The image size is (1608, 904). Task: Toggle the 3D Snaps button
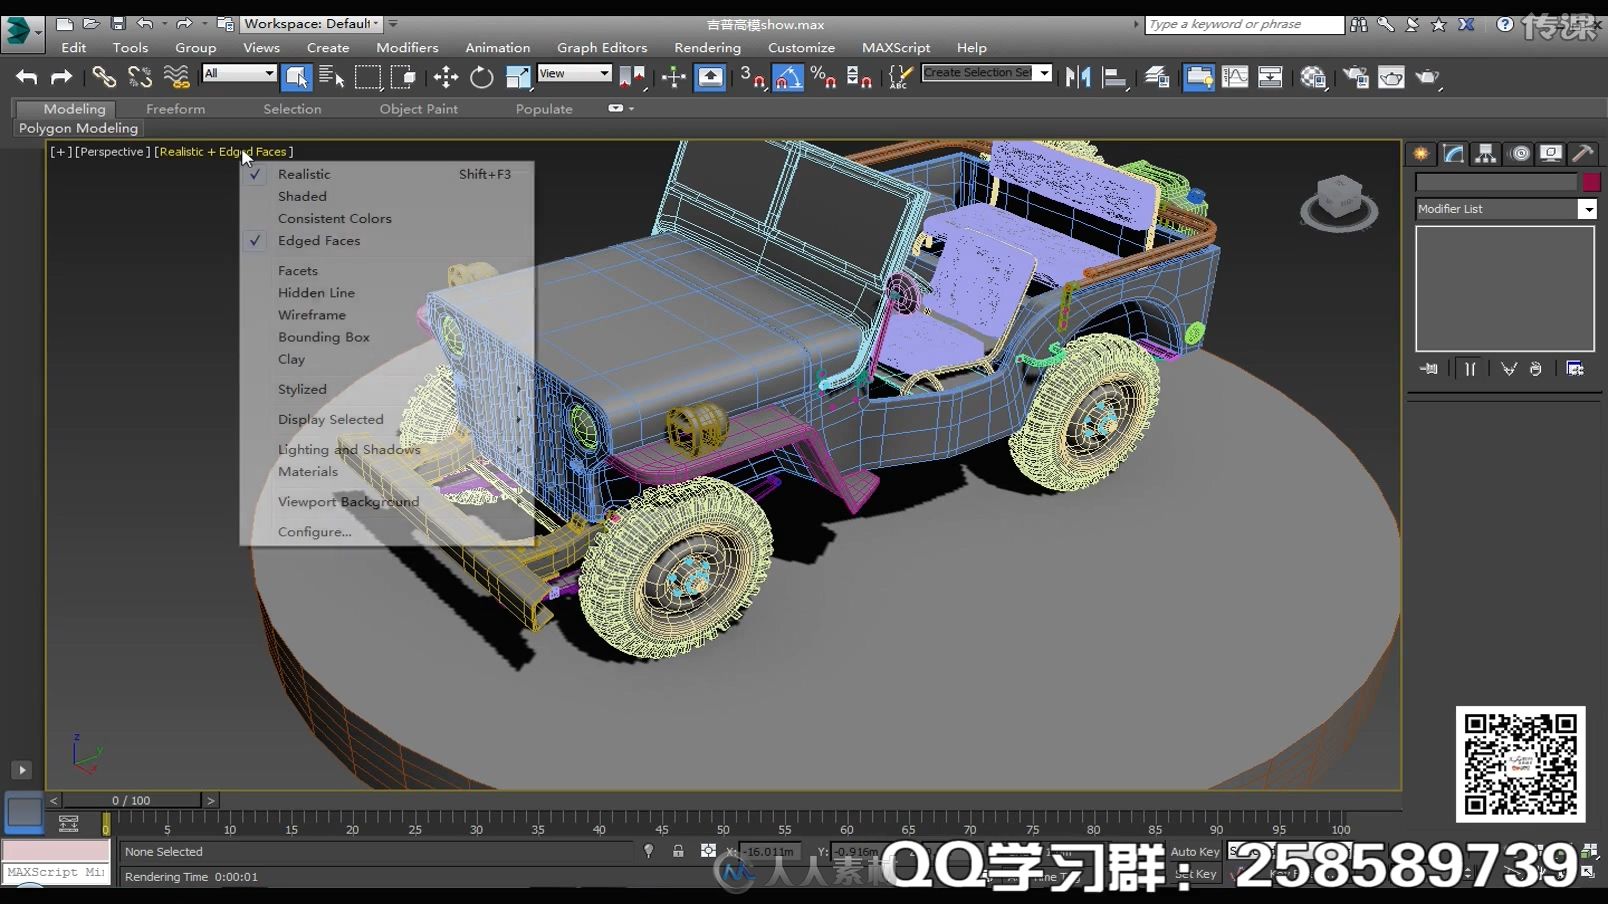(x=752, y=77)
